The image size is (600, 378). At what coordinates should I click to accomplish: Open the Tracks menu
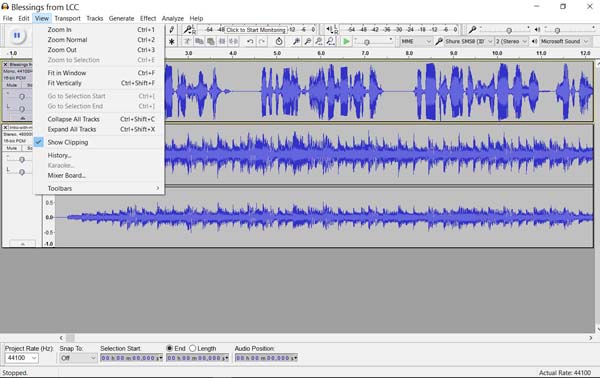pos(95,18)
